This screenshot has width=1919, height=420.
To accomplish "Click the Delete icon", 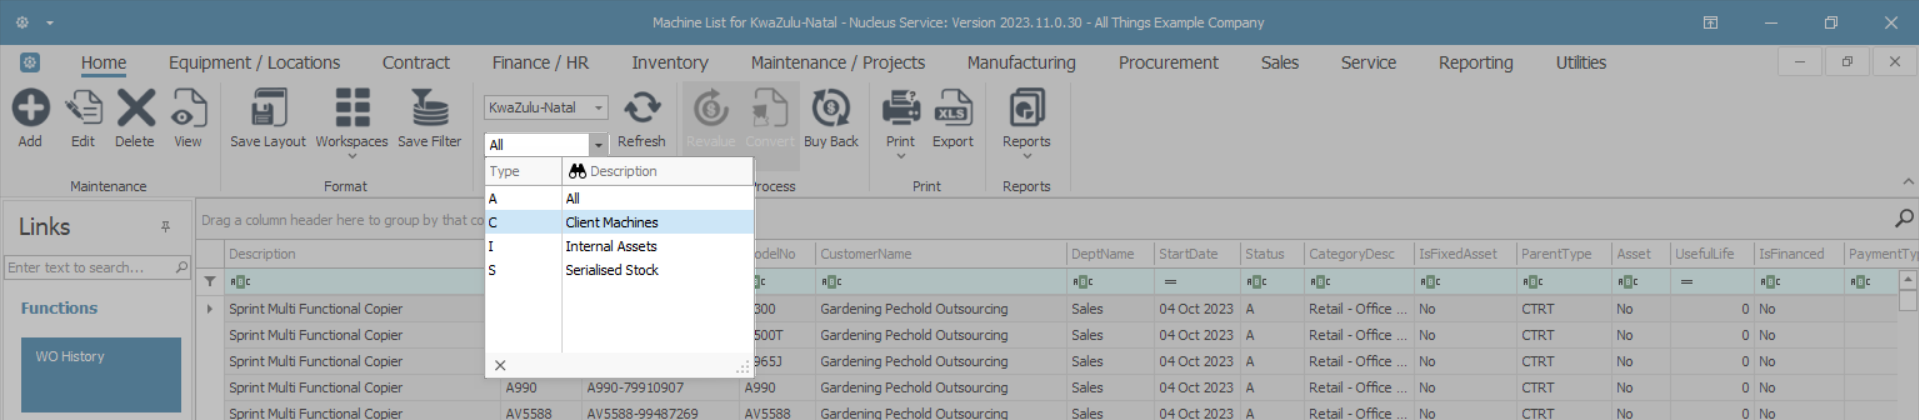I will coord(135,109).
